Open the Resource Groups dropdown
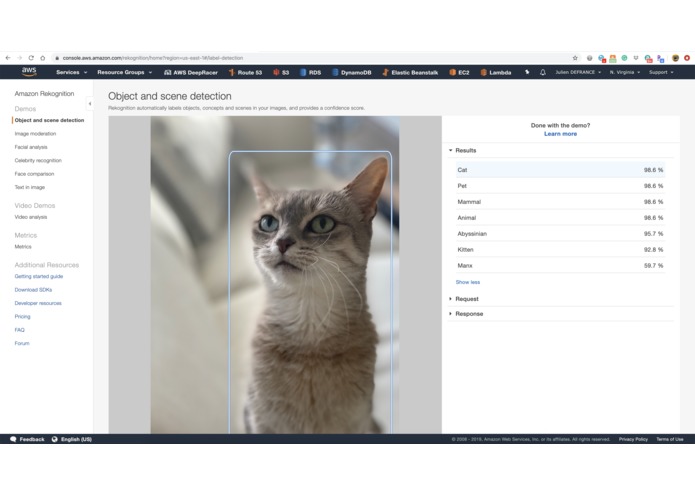 tap(125, 72)
